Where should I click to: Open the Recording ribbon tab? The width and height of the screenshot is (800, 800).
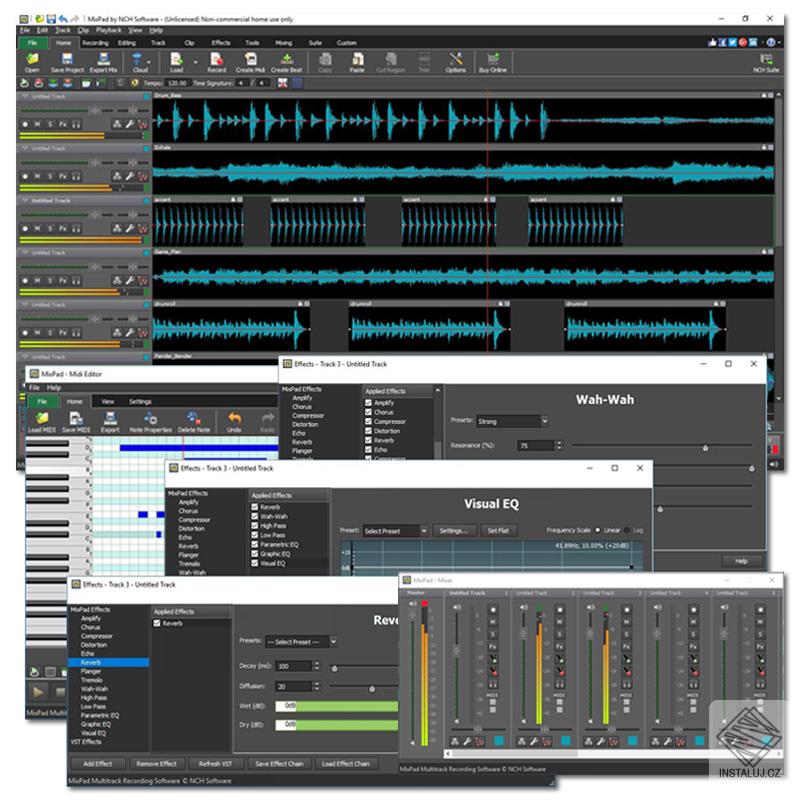click(95, 43)
